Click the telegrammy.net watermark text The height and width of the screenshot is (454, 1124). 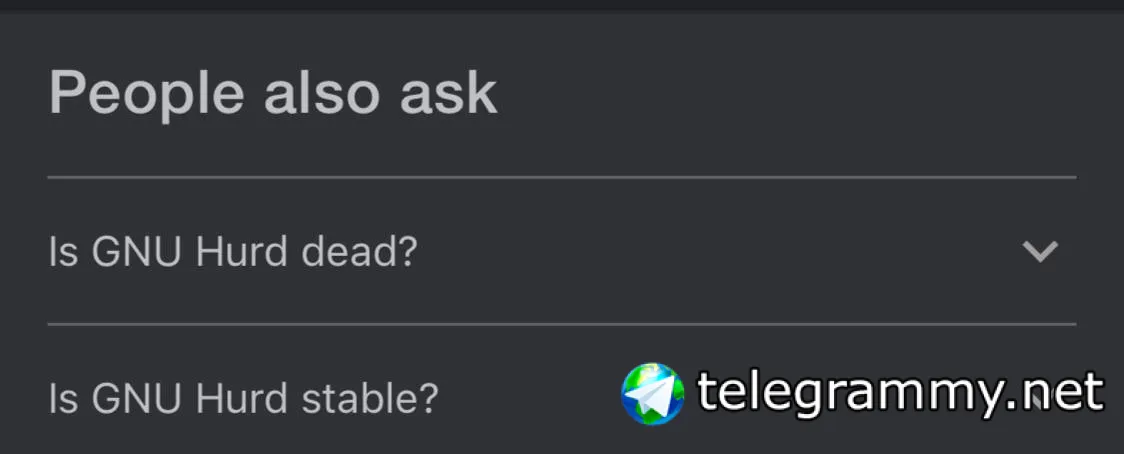click(900, 393)
